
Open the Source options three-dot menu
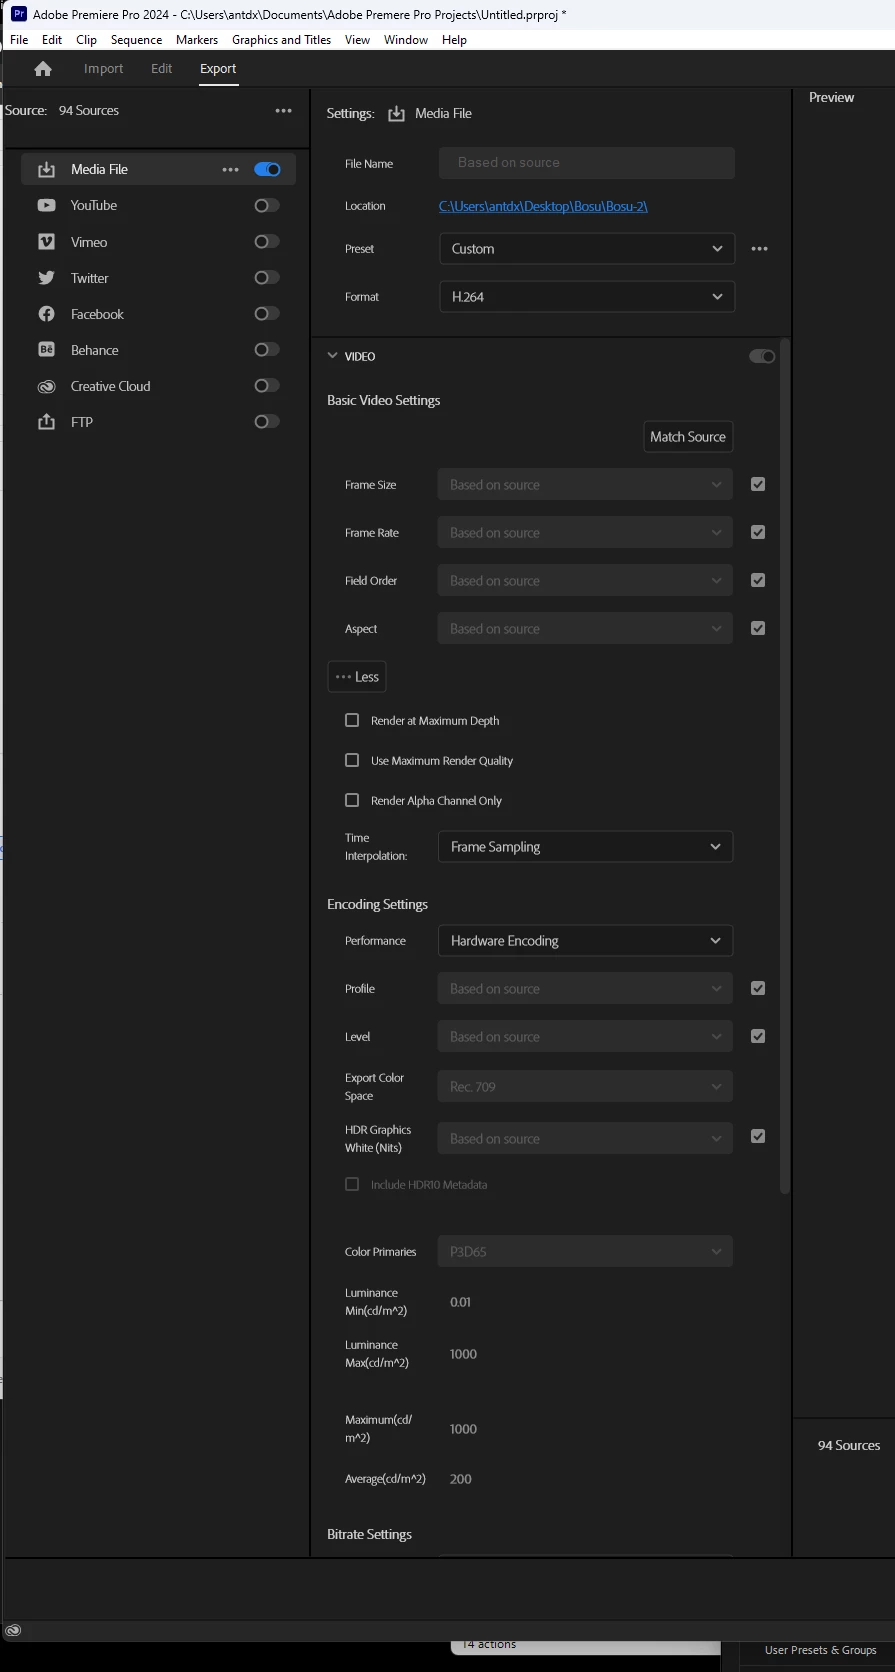click(x=284, y=111)
